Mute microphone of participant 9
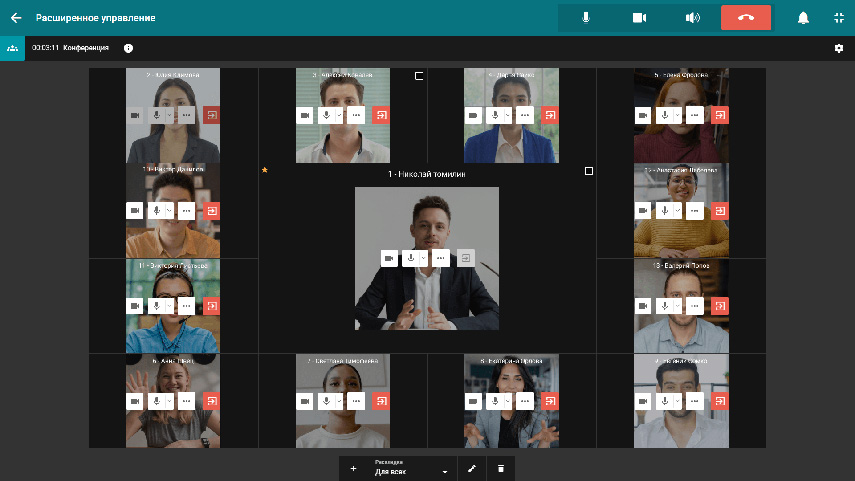Viewport: 855px width, 481px height. tap(664, 401)
